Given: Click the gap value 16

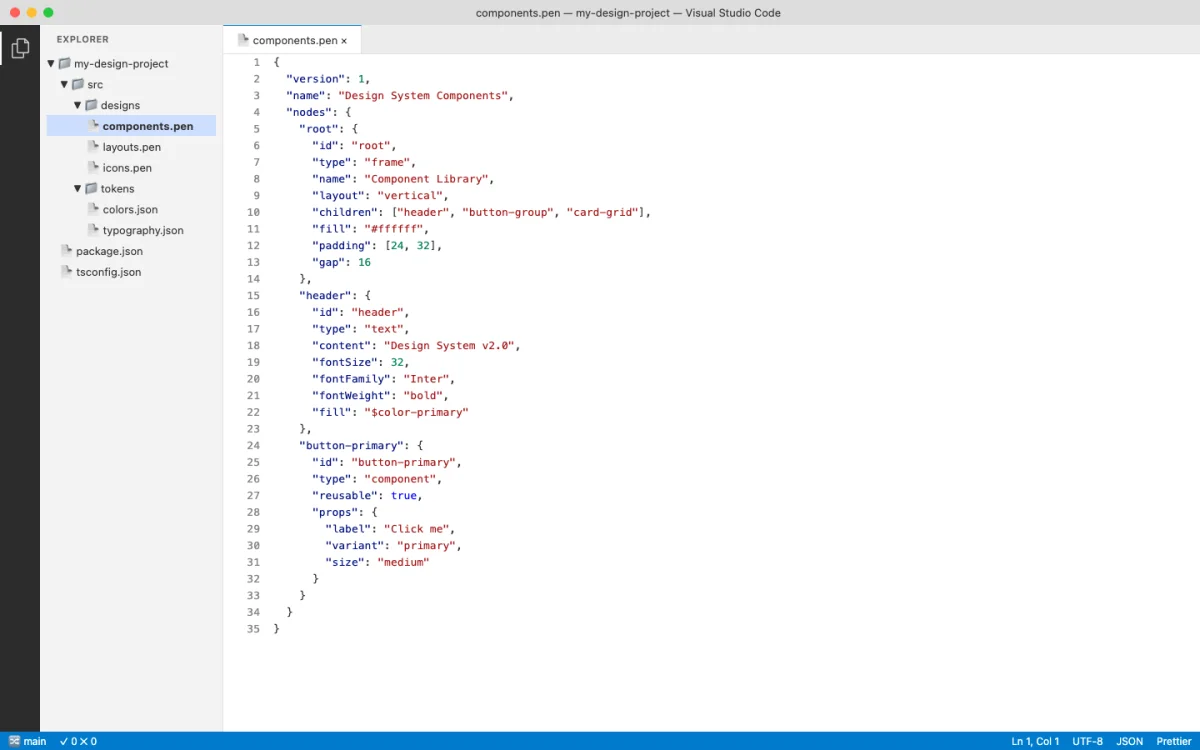Looking at the screenshot, I should pyautogui.click(x=364, y=262).
